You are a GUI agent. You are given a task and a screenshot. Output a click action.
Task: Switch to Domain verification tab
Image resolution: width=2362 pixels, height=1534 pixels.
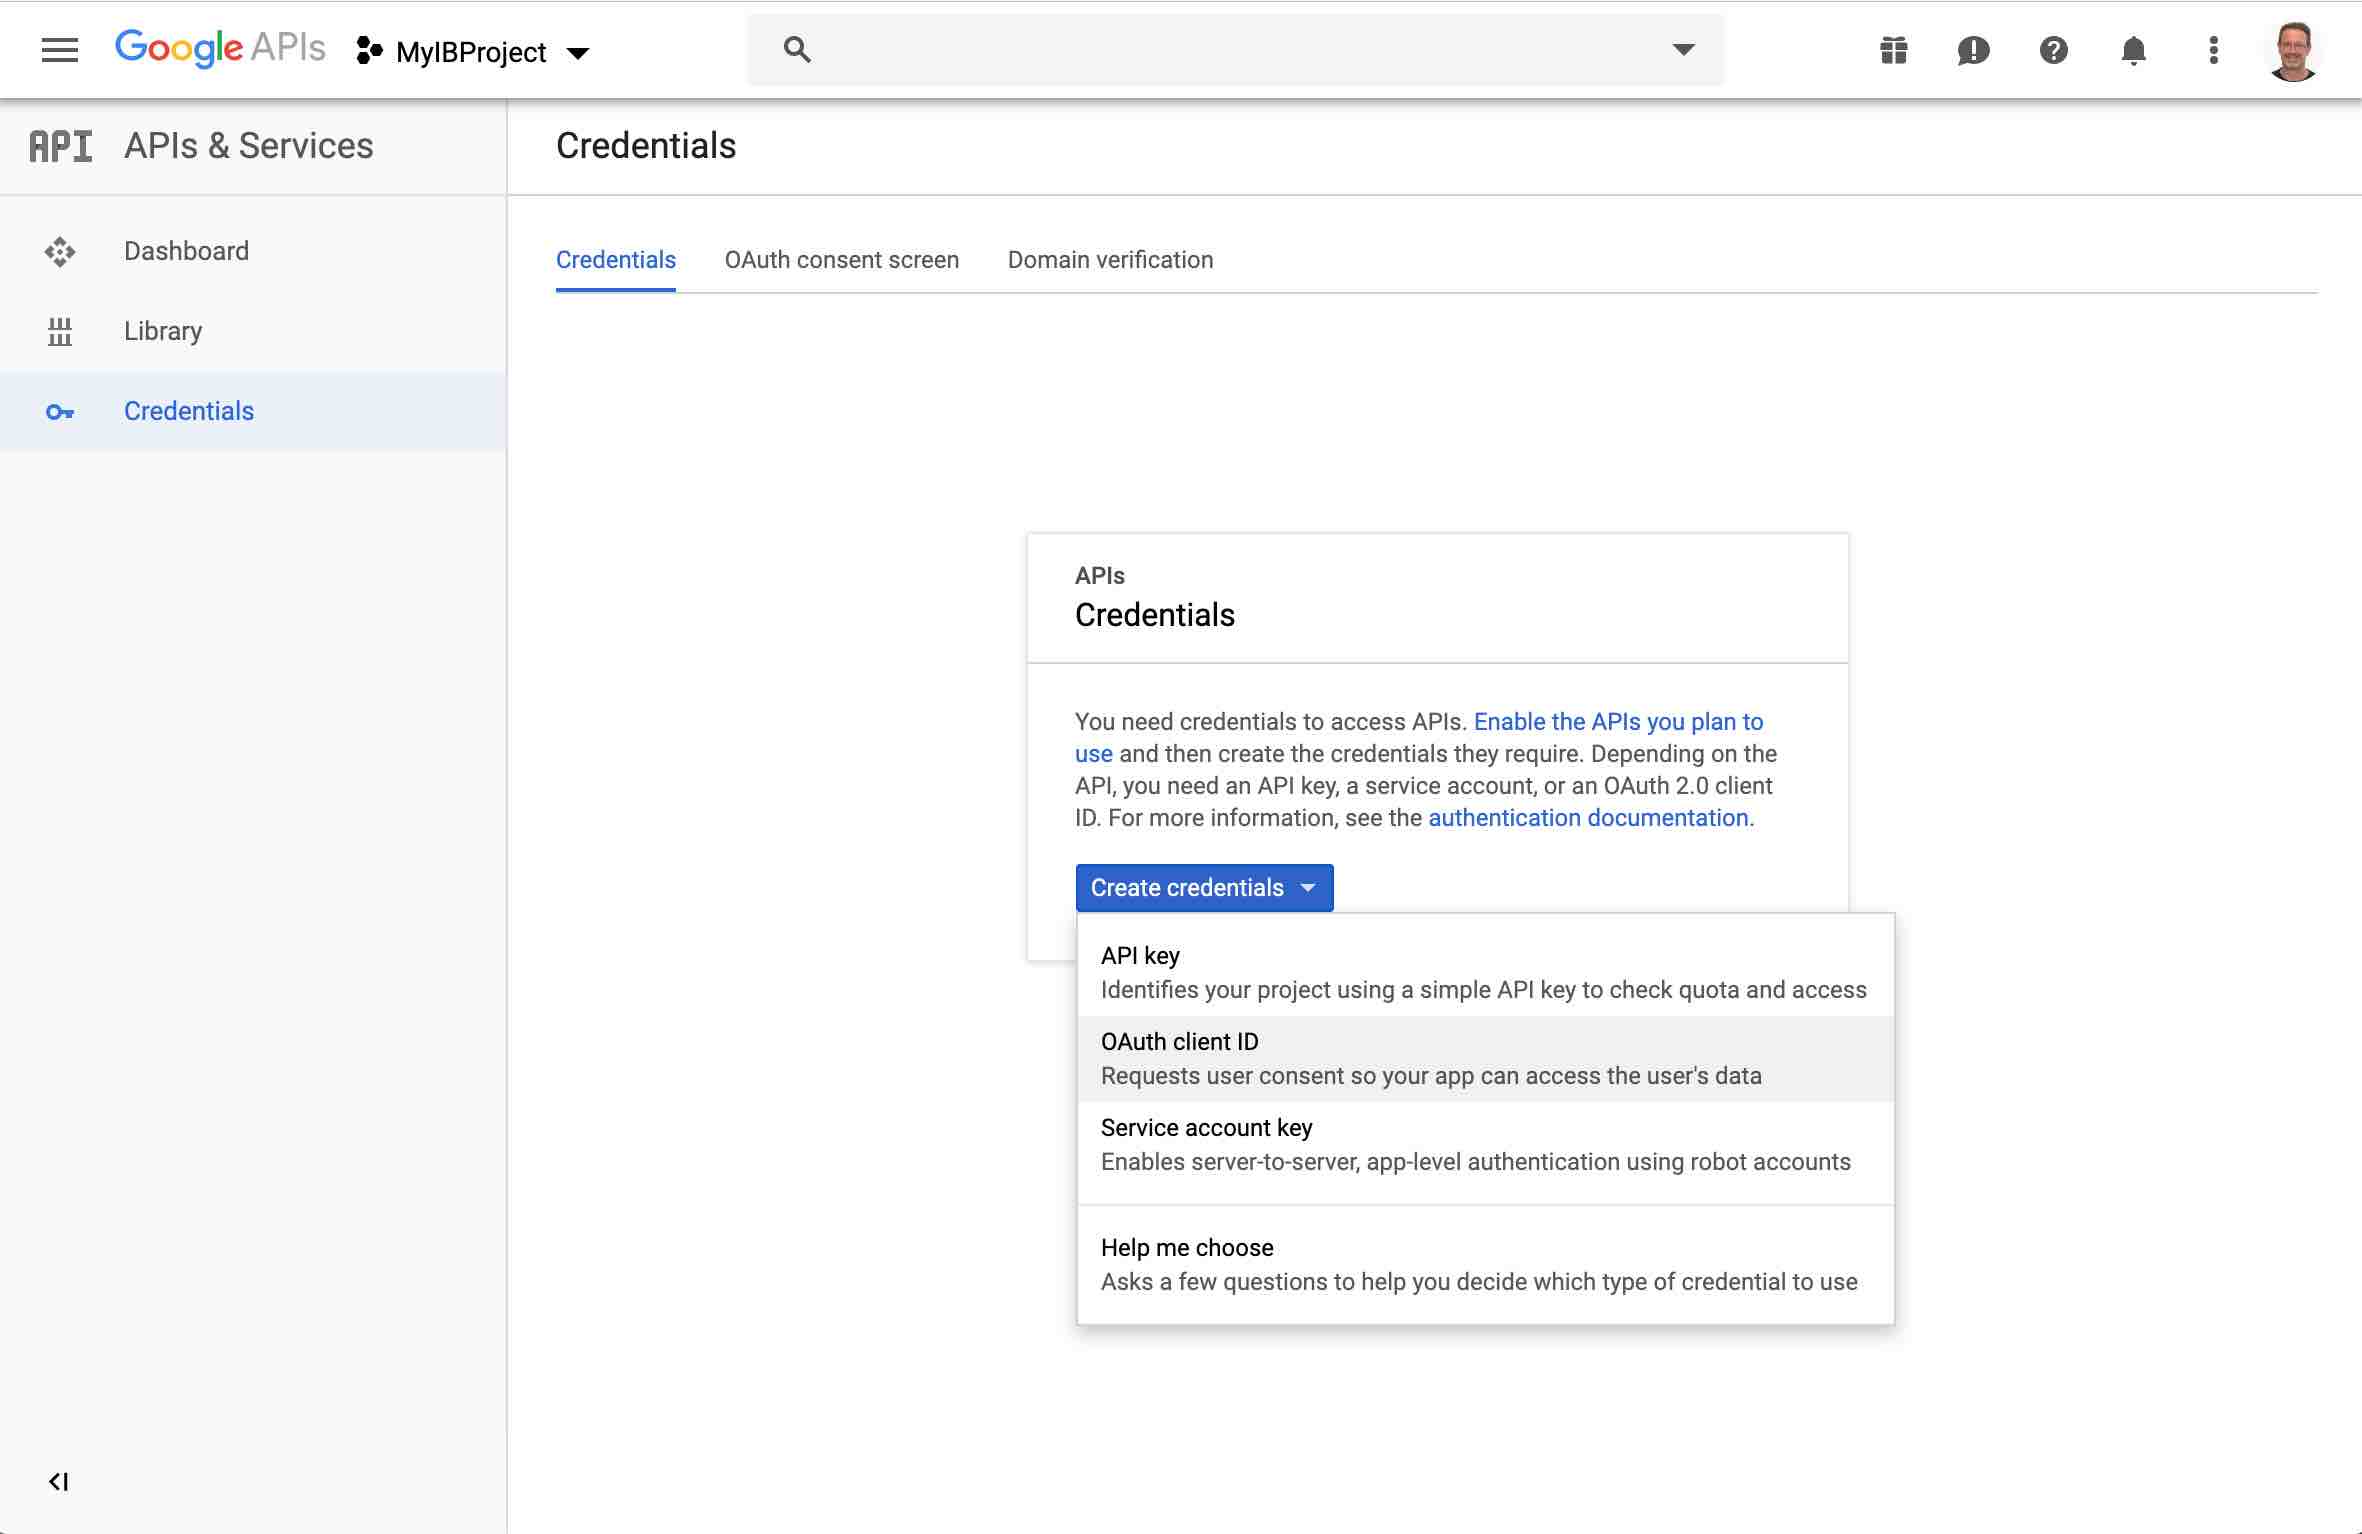(1111, 260)
